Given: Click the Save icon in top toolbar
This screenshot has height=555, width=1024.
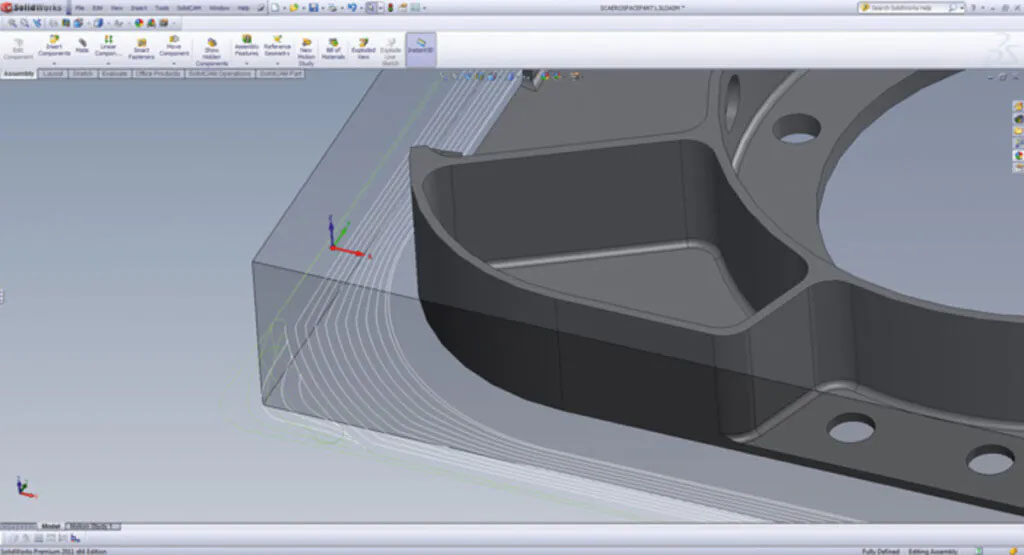Looking at the screenshot, I should (314, 7).
